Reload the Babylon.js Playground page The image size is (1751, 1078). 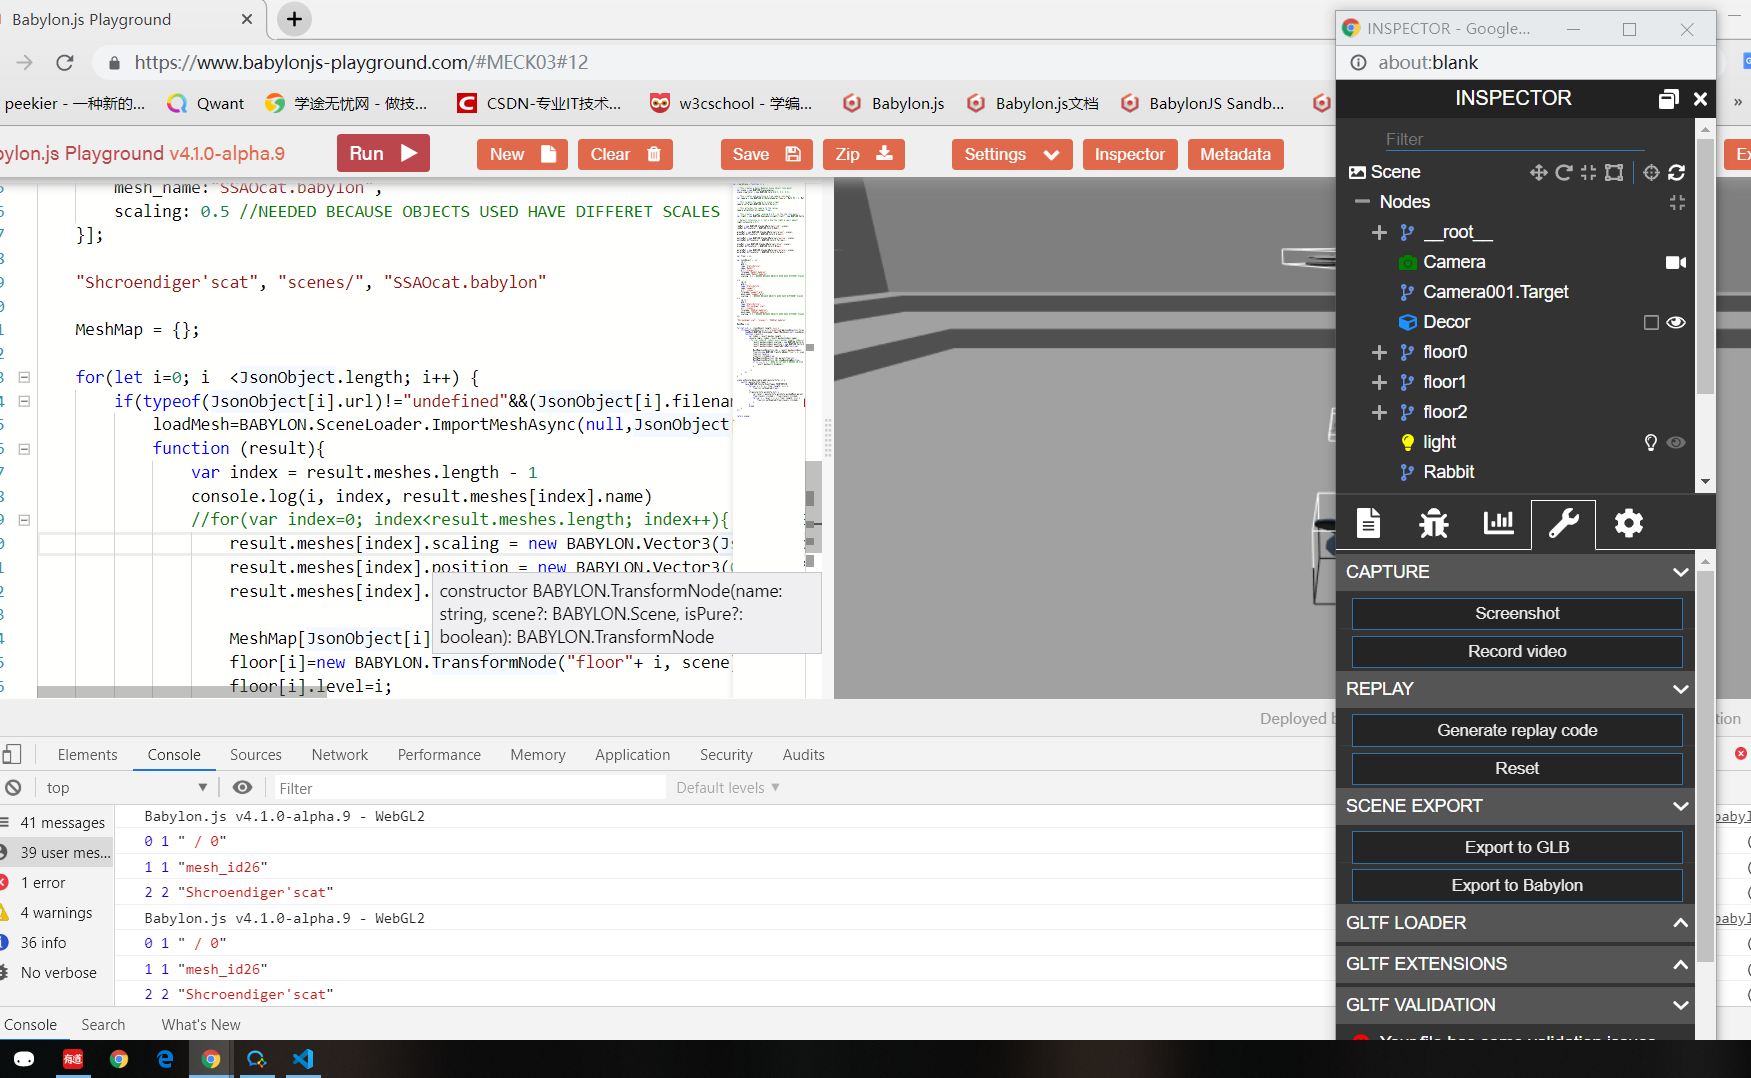tap(65, 62)
